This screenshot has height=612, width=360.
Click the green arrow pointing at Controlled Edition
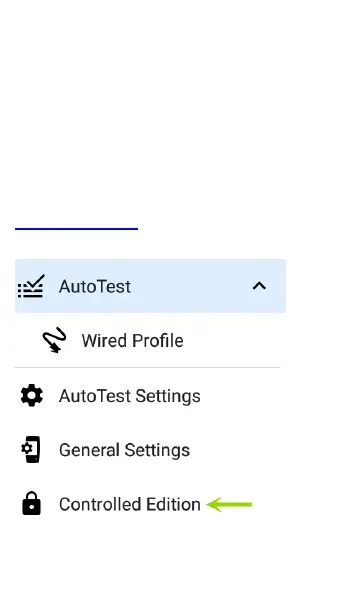click(229, 504)
